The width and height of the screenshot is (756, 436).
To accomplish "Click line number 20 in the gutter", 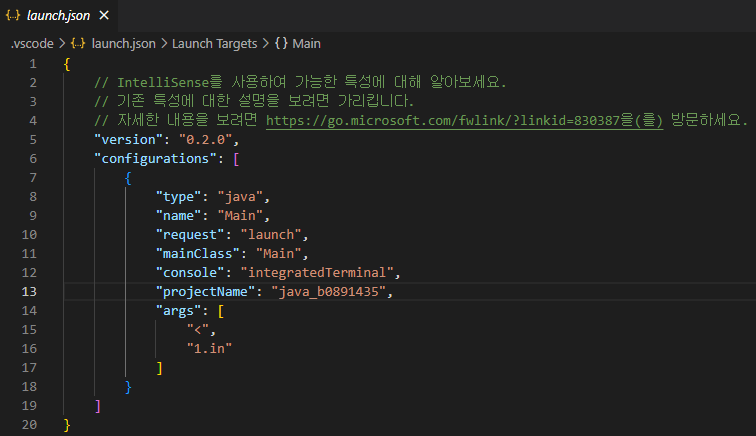I will [x=29, y=424].
